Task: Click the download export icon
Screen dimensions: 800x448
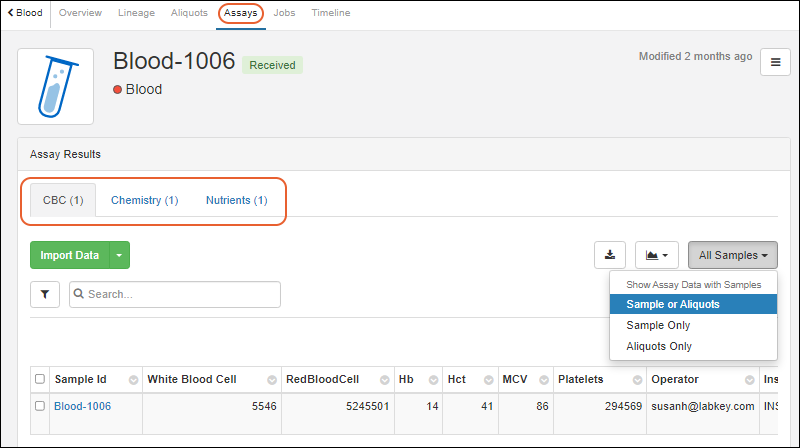Action: coord(610,255)
